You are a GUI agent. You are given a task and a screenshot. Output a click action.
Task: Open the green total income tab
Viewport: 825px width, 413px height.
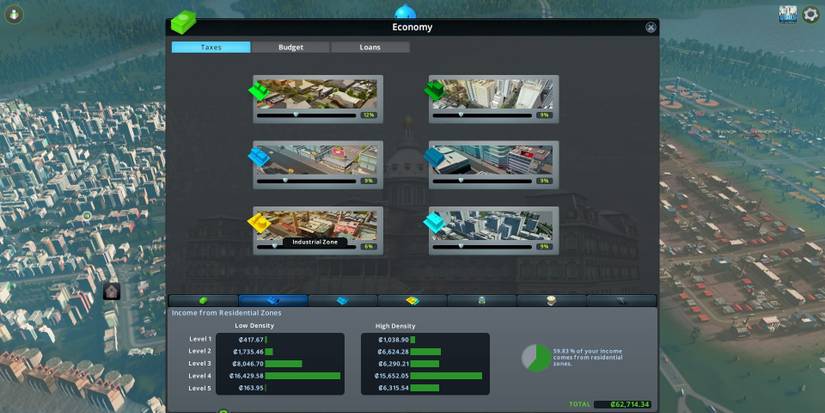pos(203,300)
